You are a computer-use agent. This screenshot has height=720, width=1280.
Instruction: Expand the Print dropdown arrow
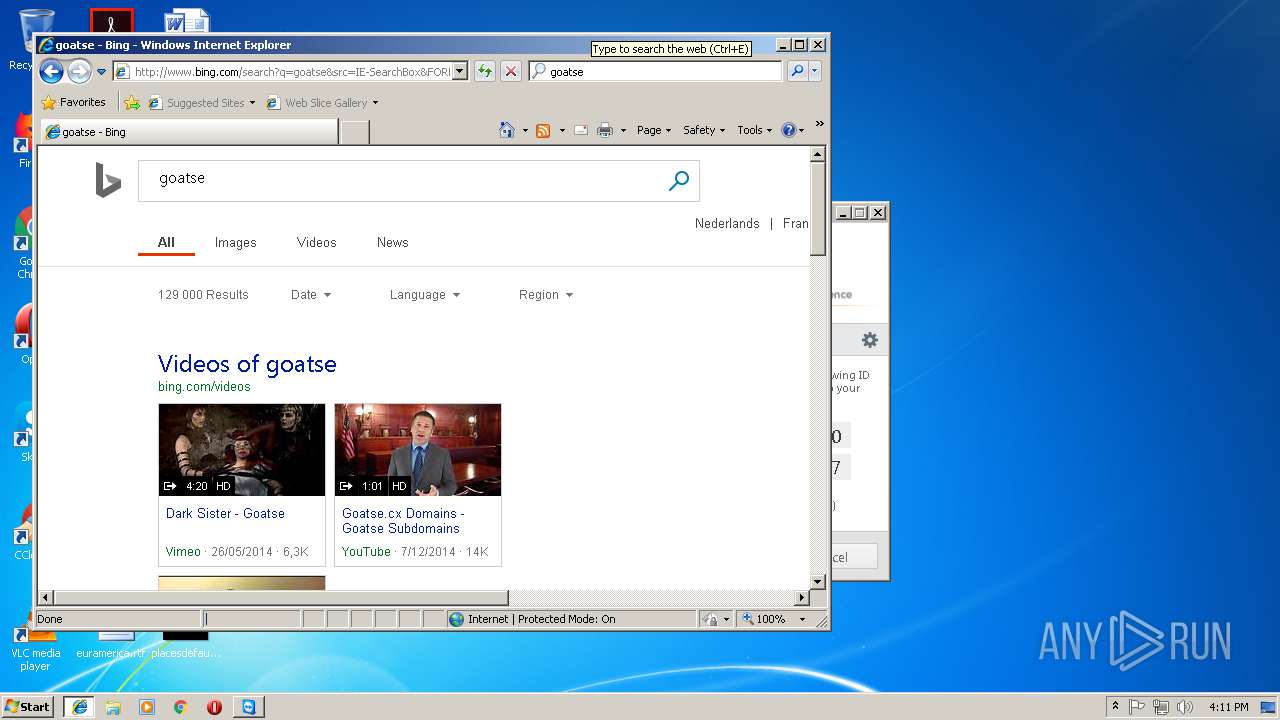(x=623, y=130)
